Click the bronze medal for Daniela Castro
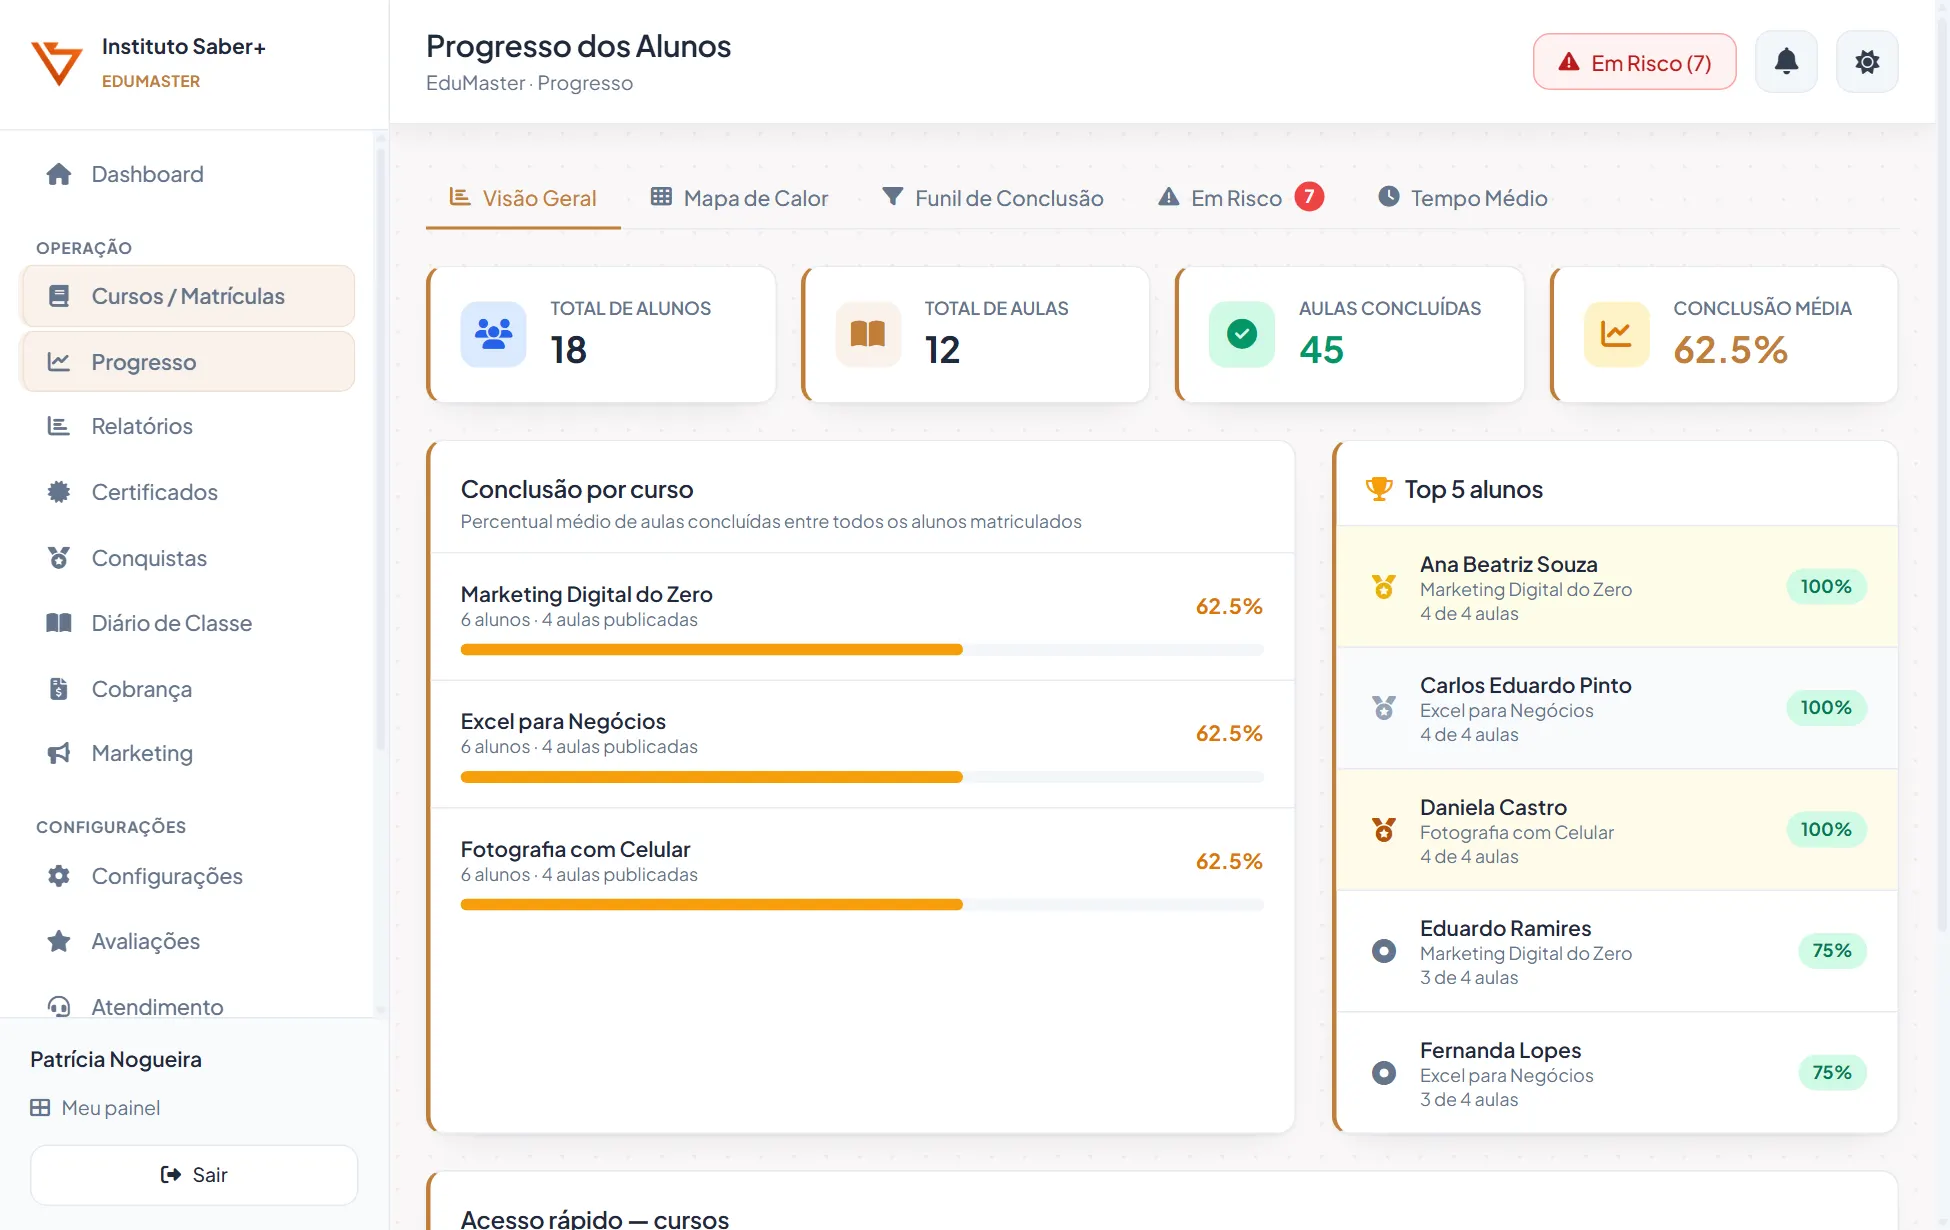The image size is (1950, 1230). coord(1384,830)
